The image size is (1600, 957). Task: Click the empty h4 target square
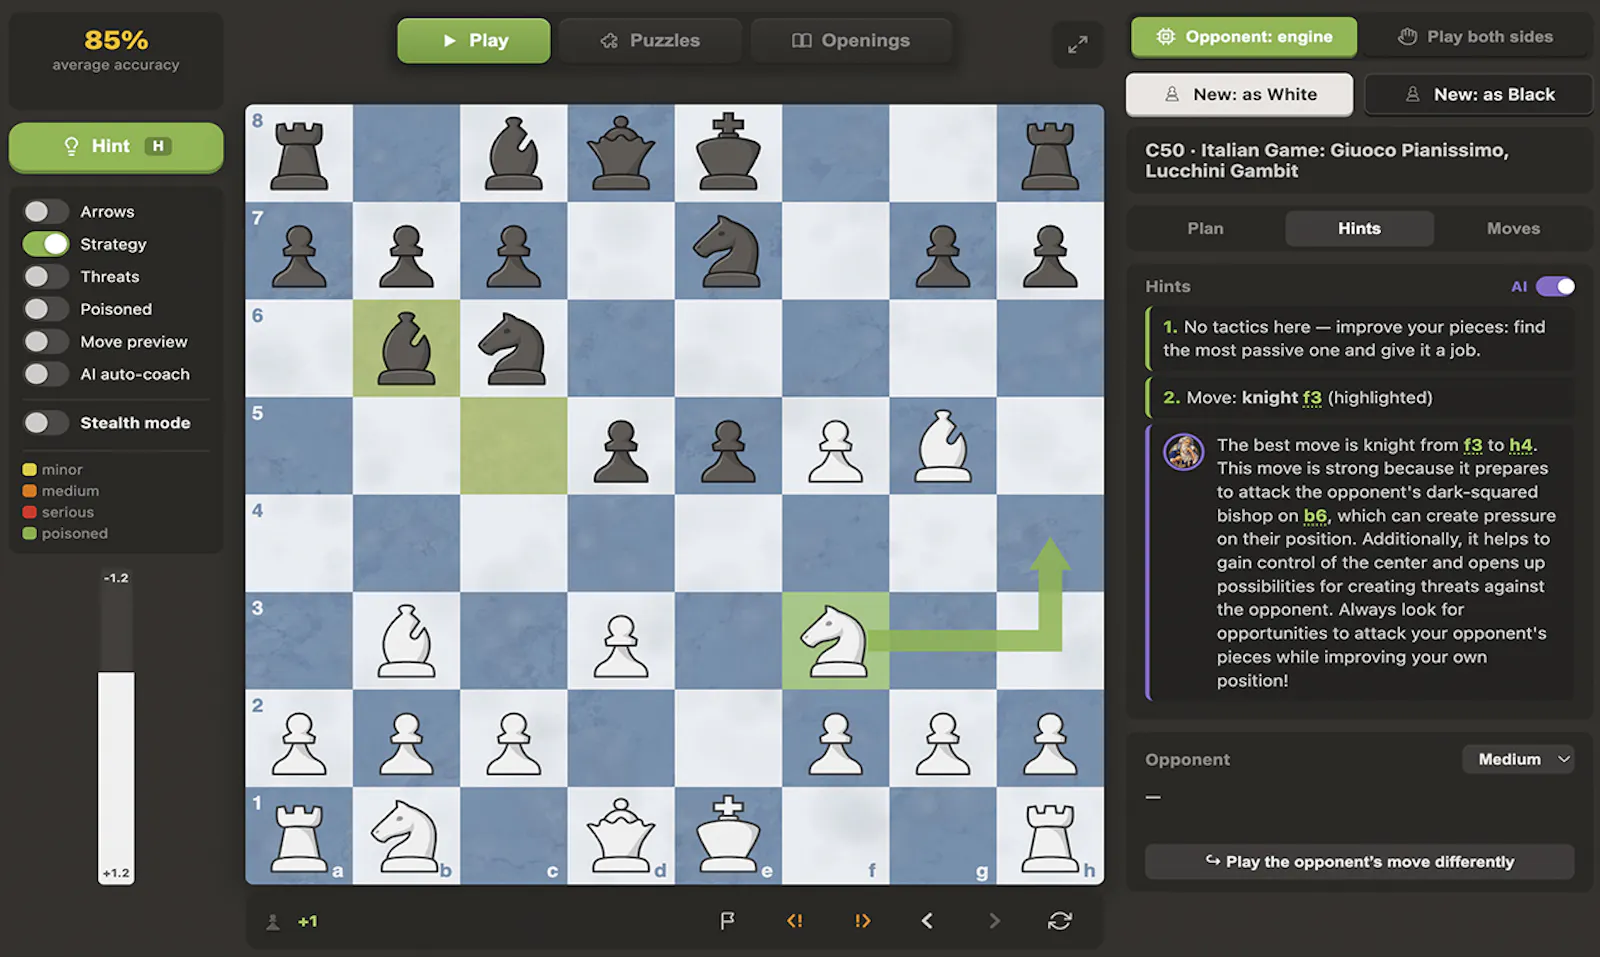(1050, 543)
